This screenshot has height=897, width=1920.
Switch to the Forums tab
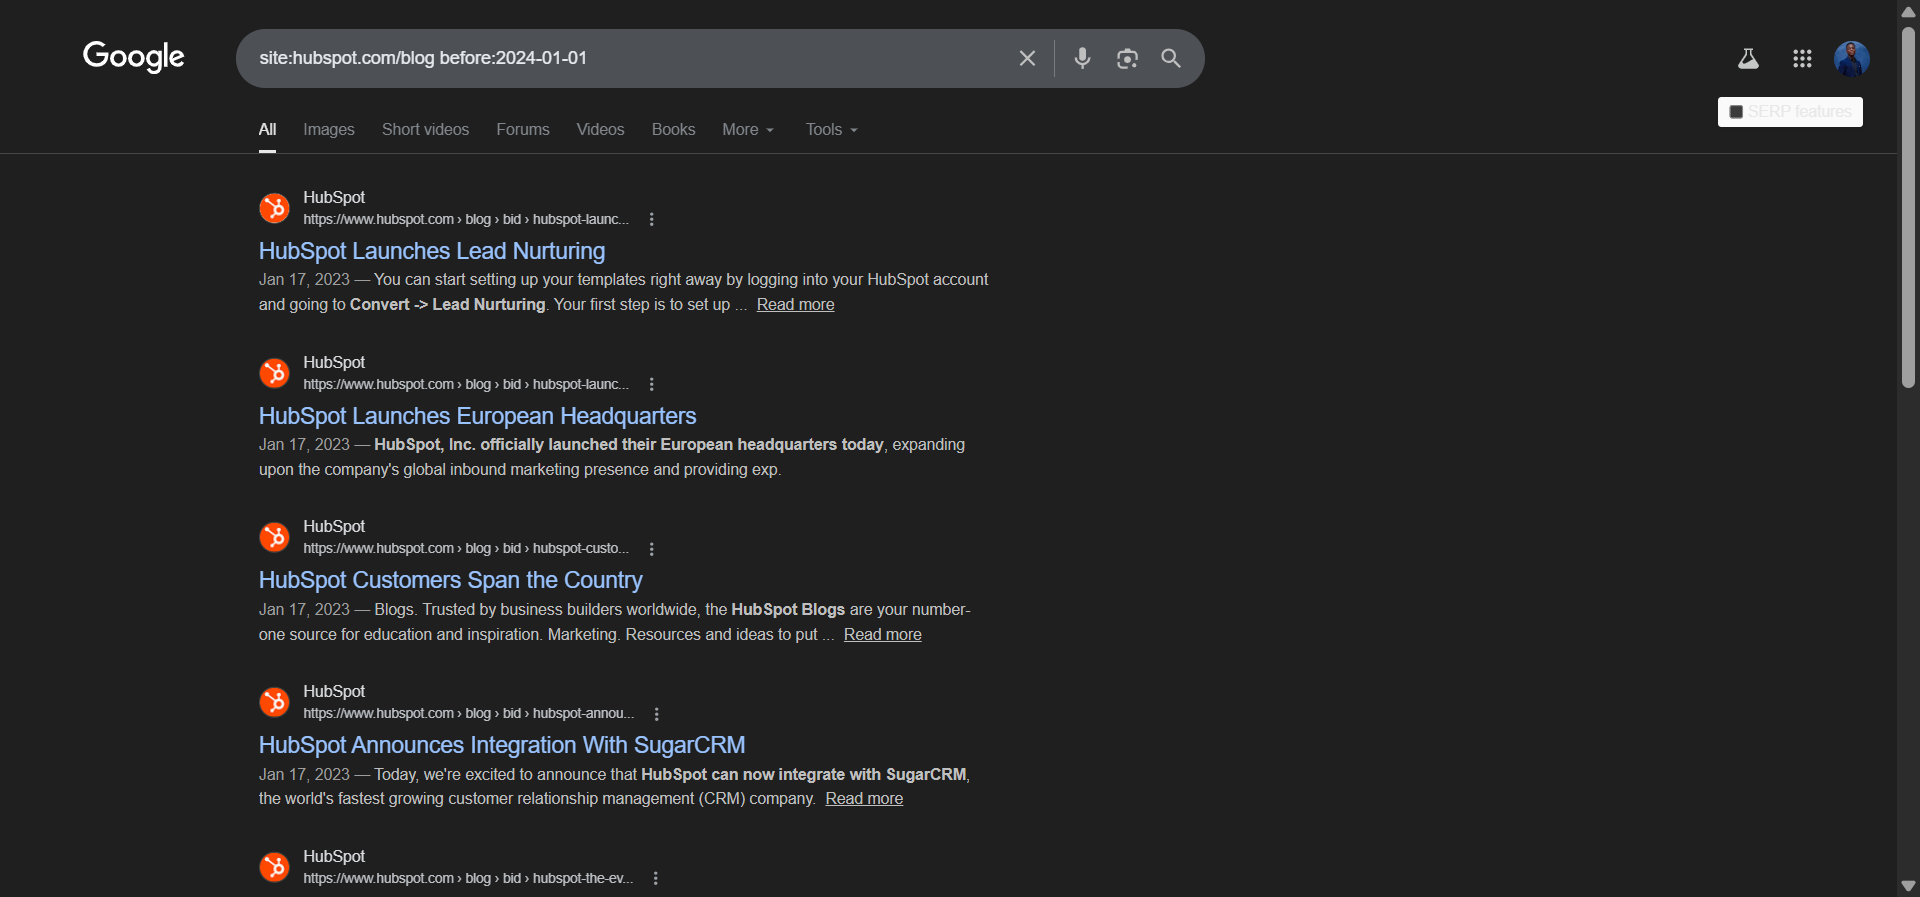(523, 129)
